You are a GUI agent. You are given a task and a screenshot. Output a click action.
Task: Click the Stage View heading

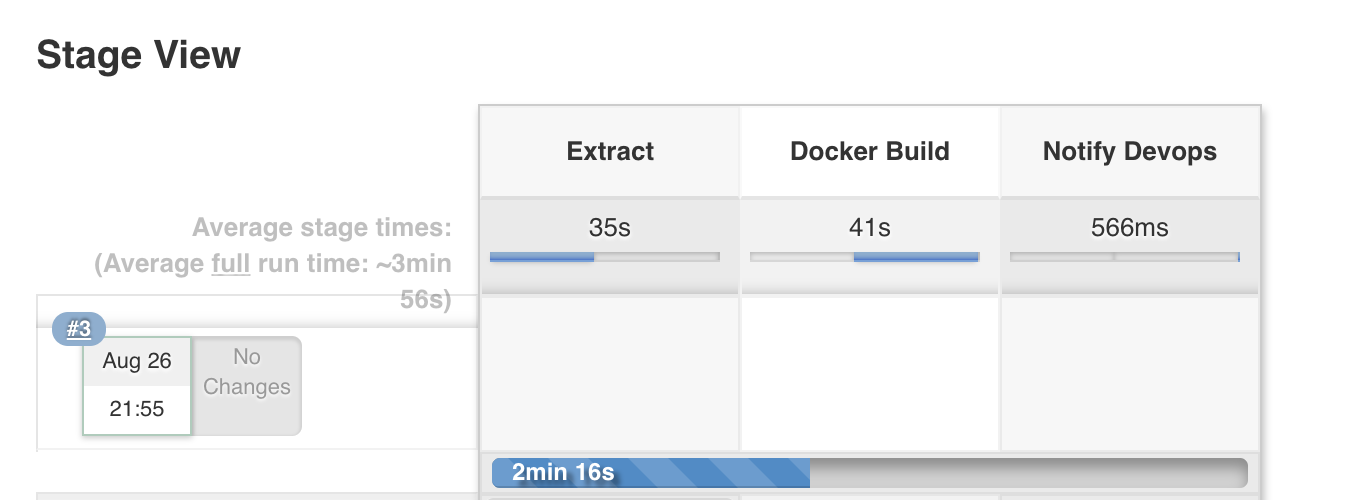pos(139,55)
